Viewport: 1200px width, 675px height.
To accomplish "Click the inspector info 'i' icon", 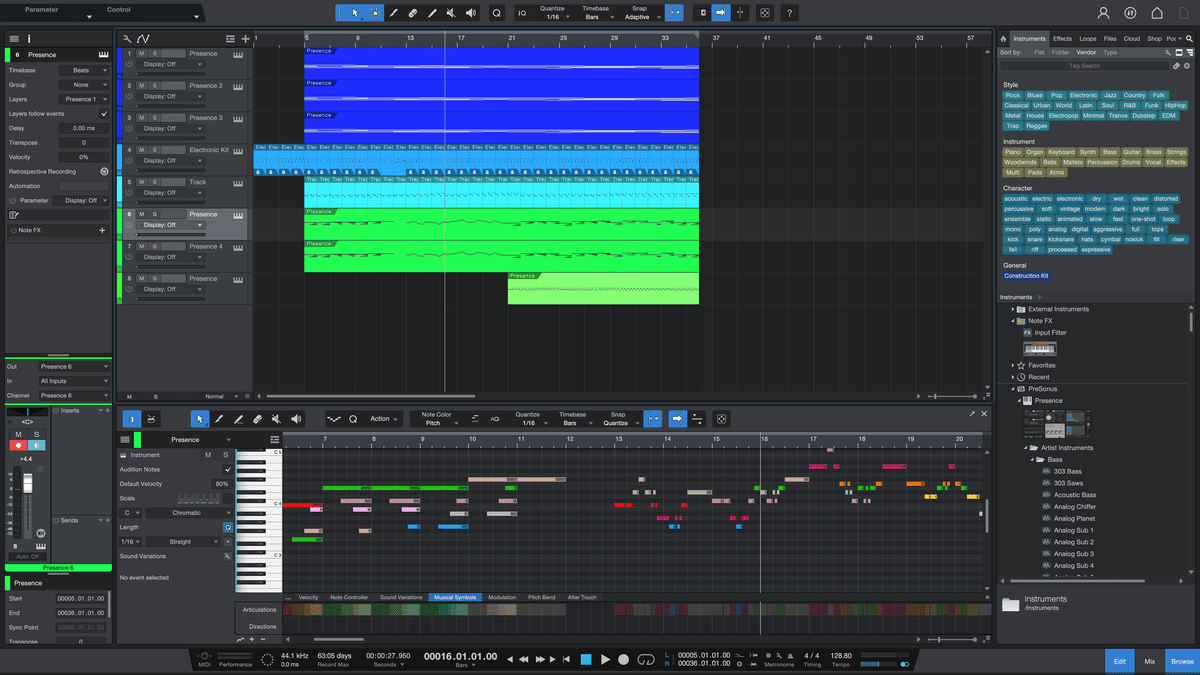I will (29, 38).
